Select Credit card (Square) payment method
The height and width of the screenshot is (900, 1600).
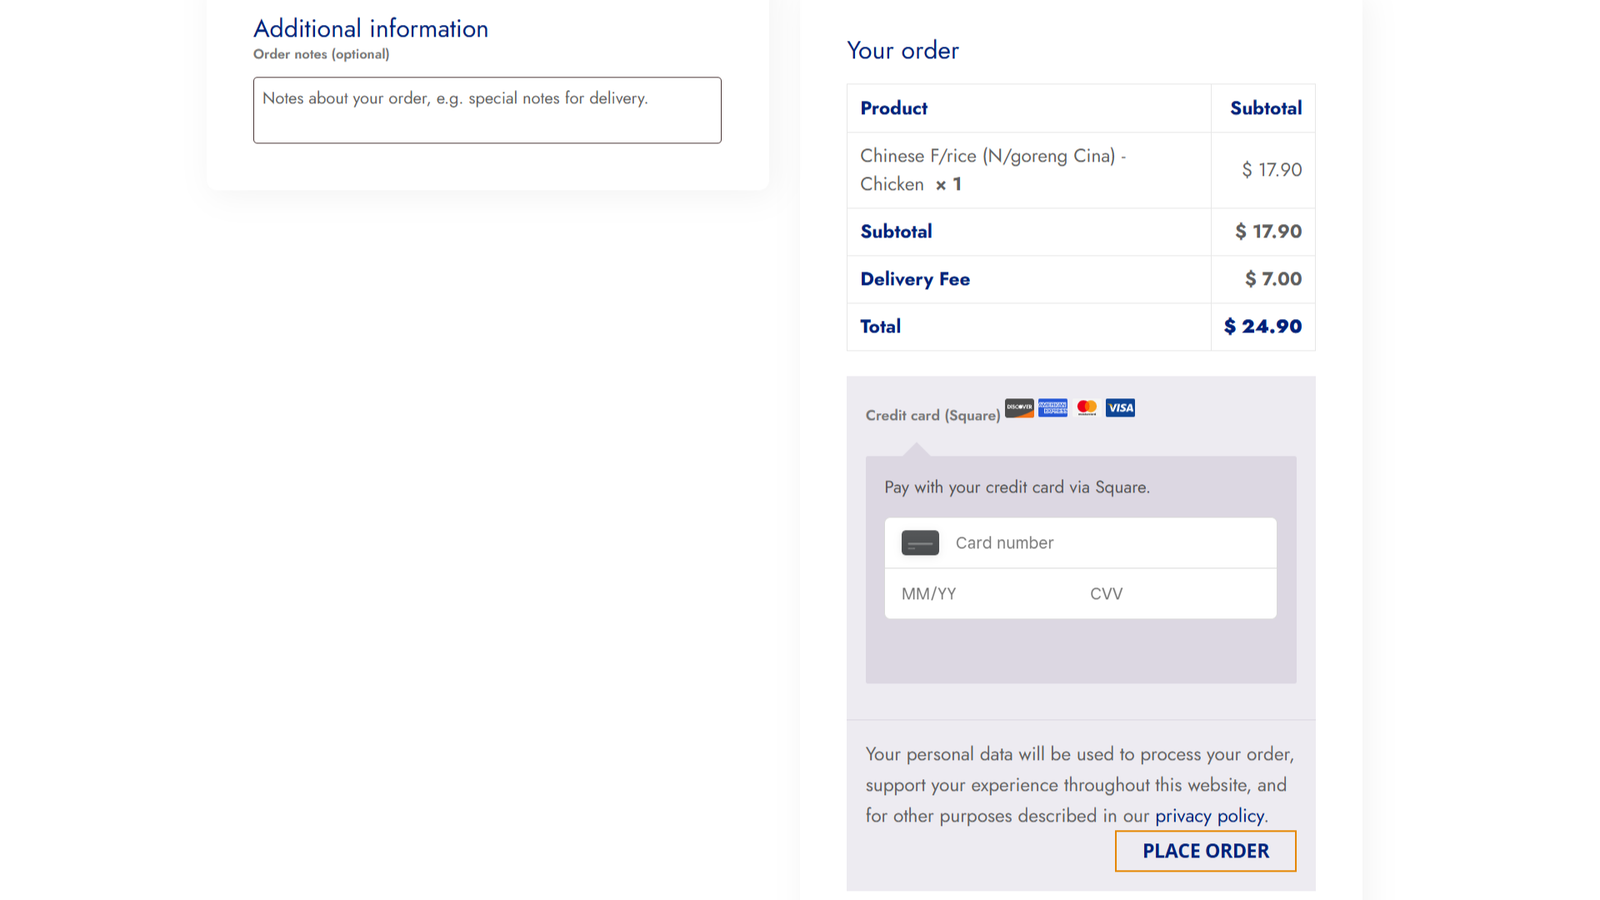932,415
